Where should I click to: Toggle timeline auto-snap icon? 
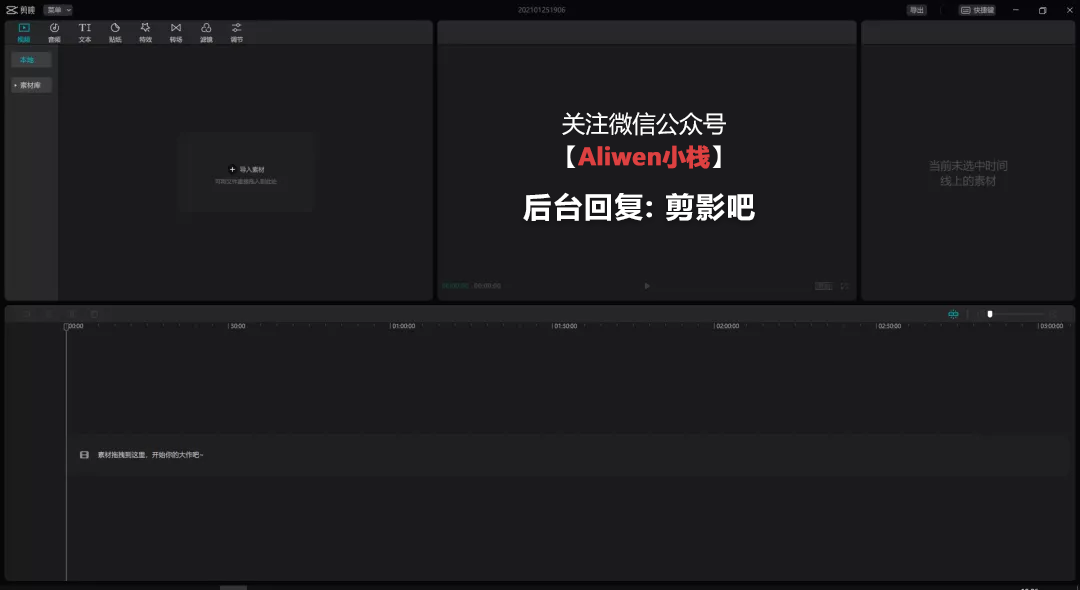click(x=953, y=314)
